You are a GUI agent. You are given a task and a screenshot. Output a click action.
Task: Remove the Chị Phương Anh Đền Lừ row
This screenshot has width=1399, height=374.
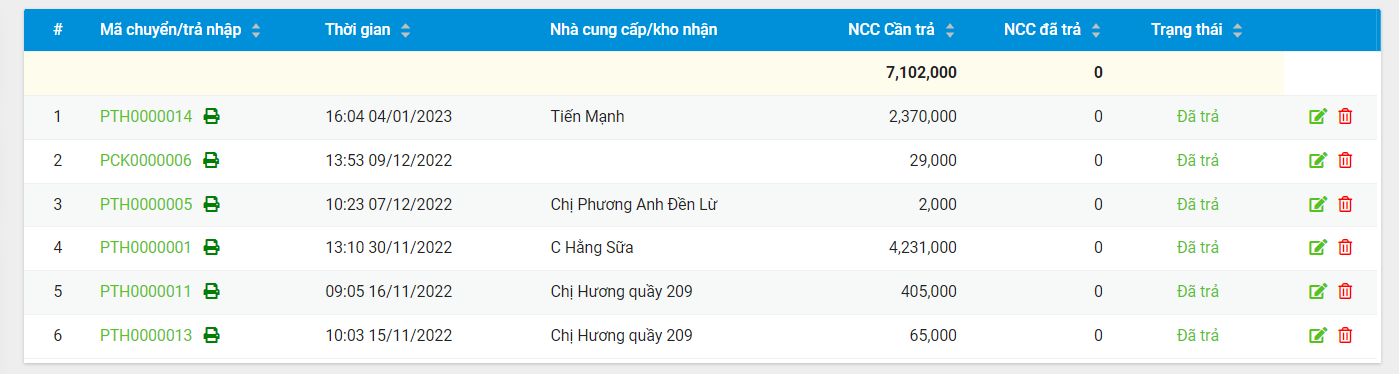point(1345,205)
